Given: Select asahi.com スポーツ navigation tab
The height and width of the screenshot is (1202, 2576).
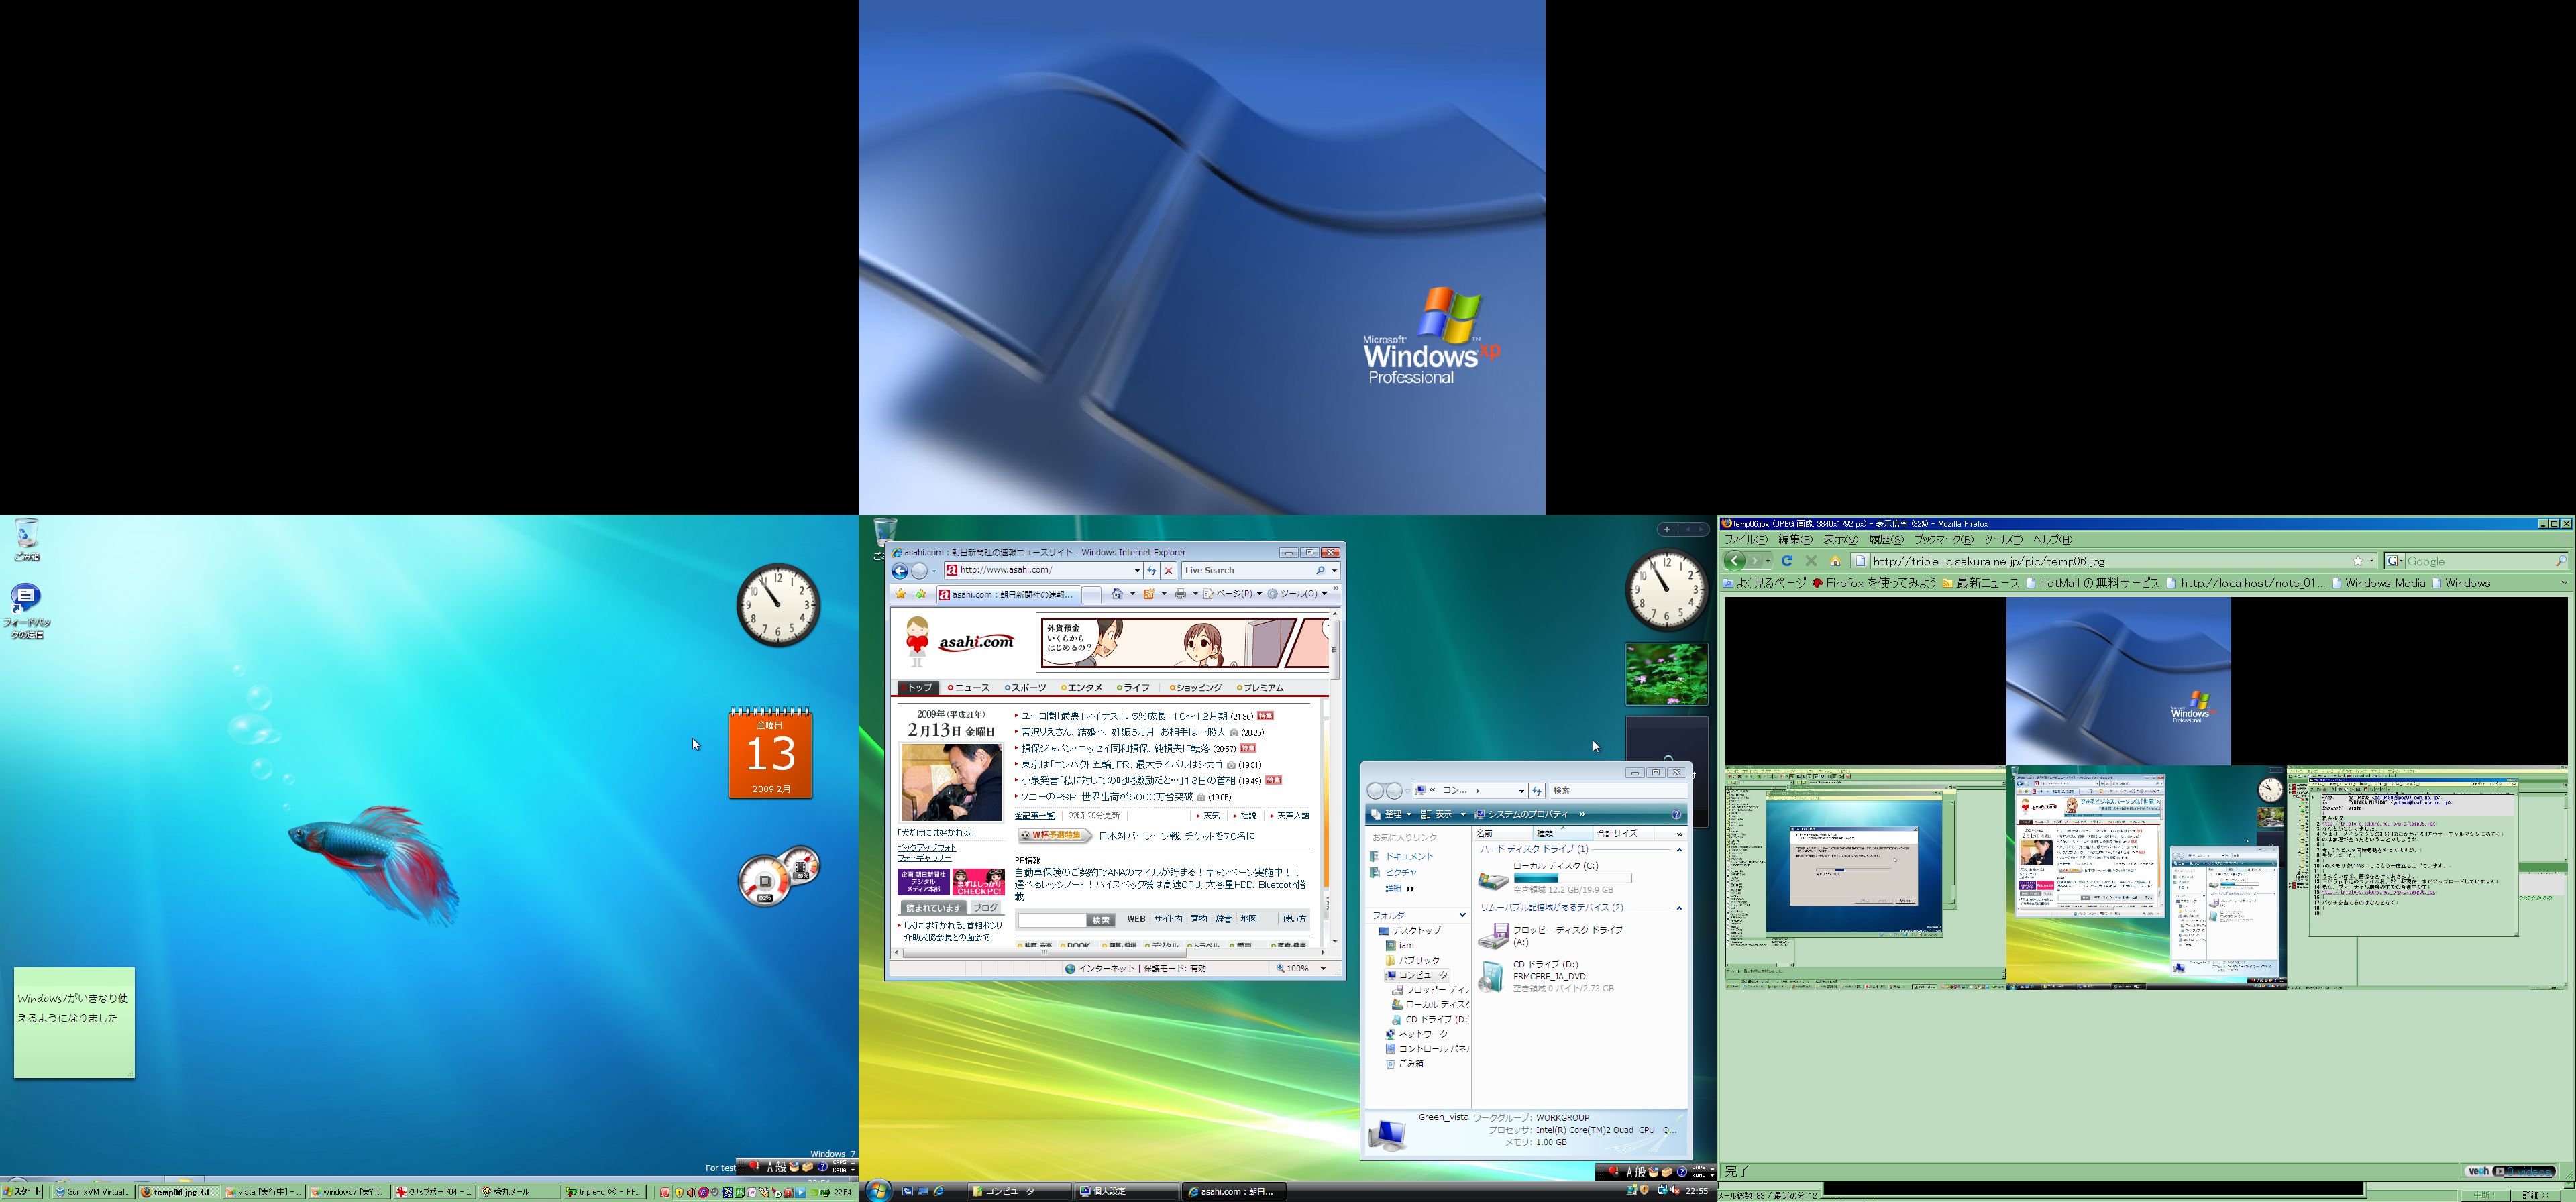Looking at the screenshot, I should pos(1025,688).
